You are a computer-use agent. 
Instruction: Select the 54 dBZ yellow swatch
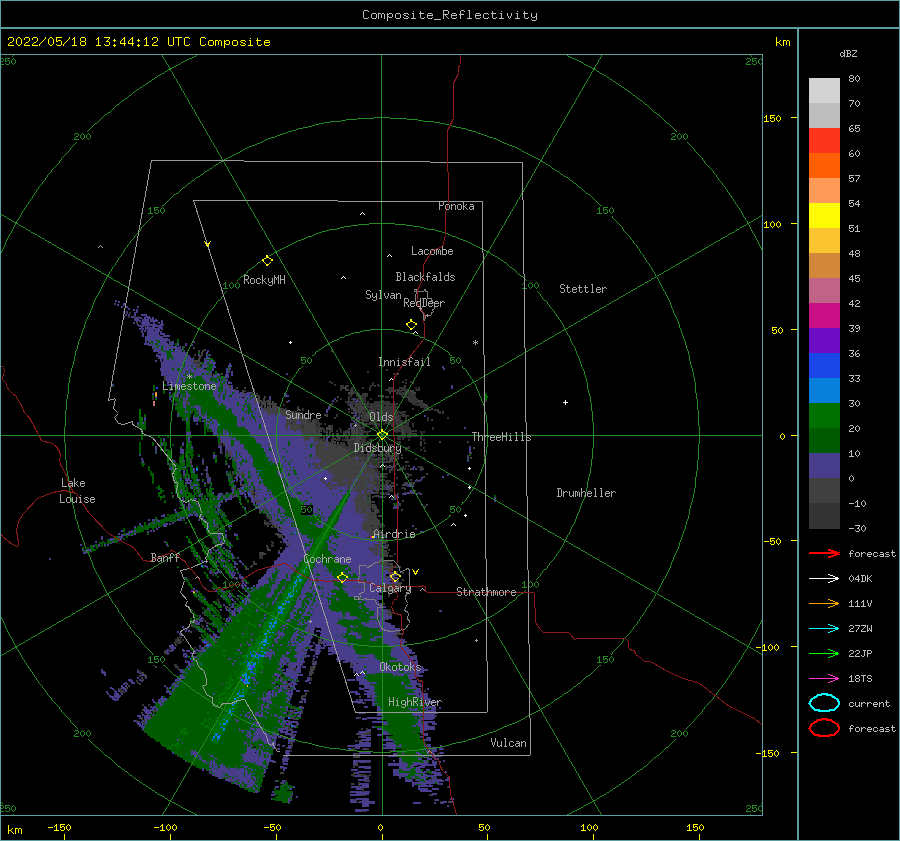click(x=824, y=216)
